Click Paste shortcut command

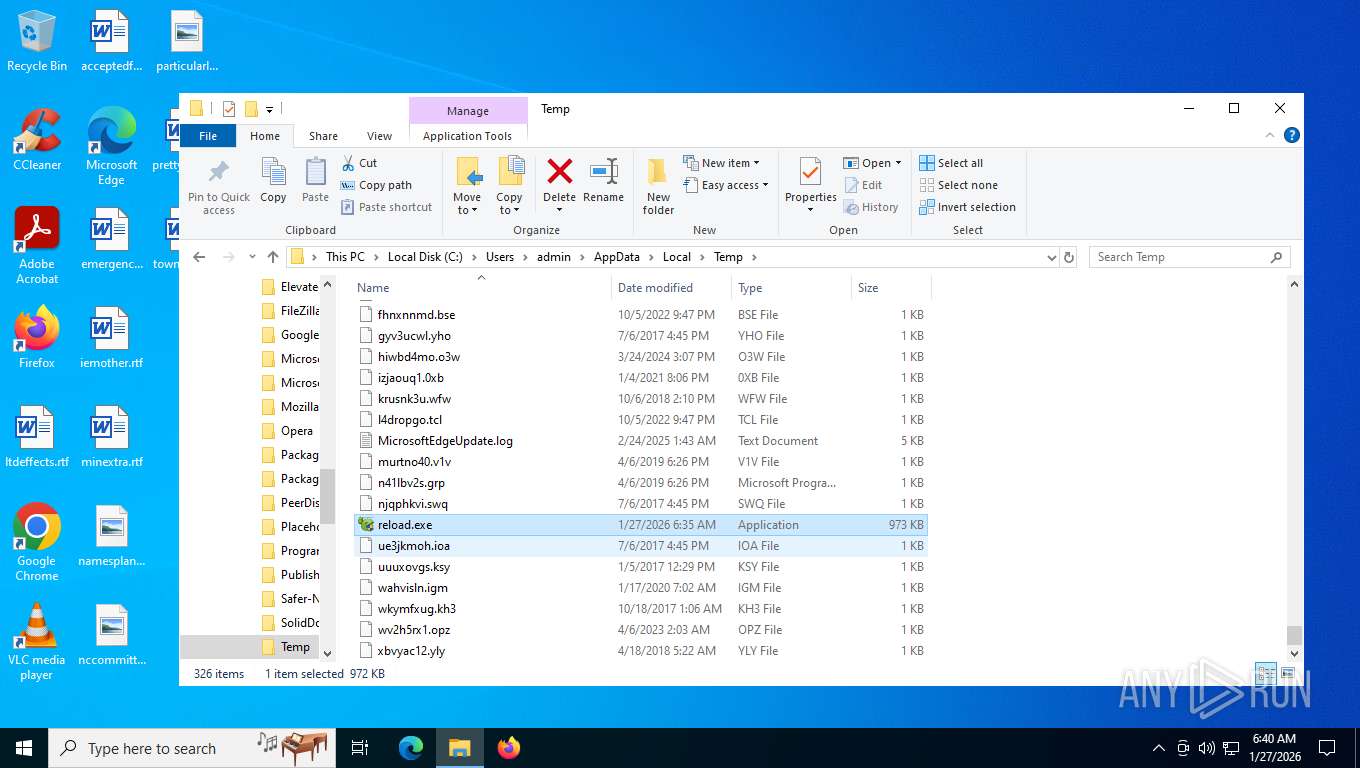(x=386, y=207)
